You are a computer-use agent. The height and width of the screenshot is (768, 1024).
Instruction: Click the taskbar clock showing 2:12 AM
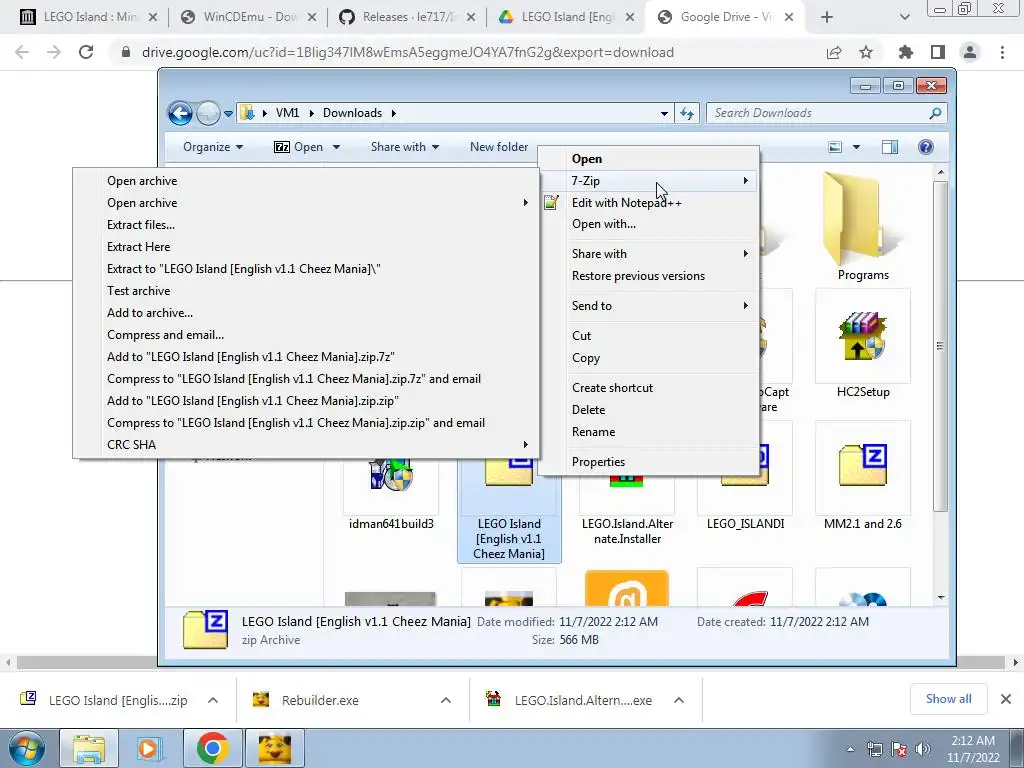(x=973, y=749)
